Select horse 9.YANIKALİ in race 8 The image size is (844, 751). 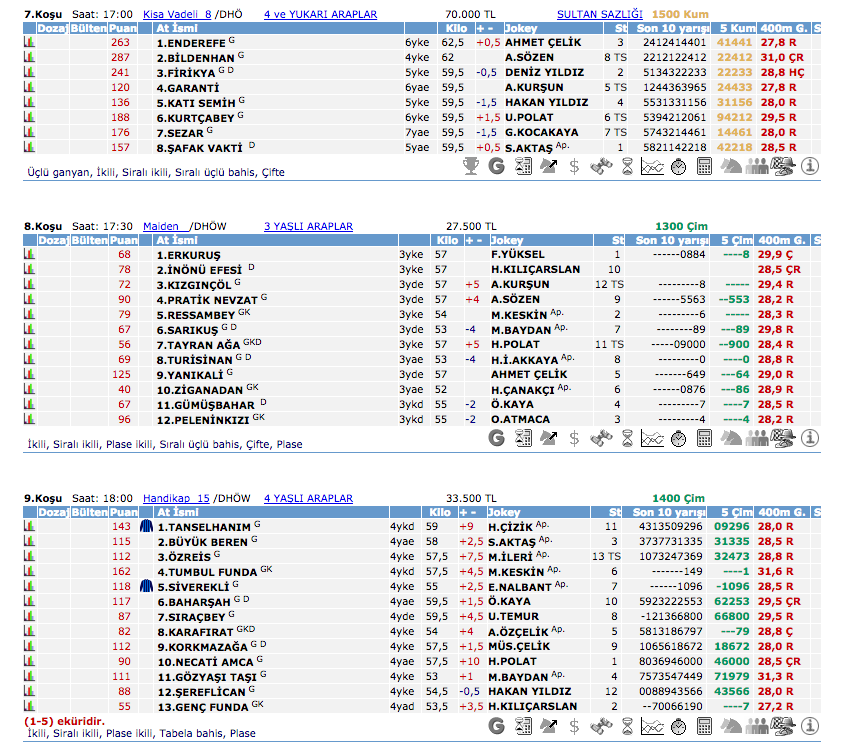point(186,373)
